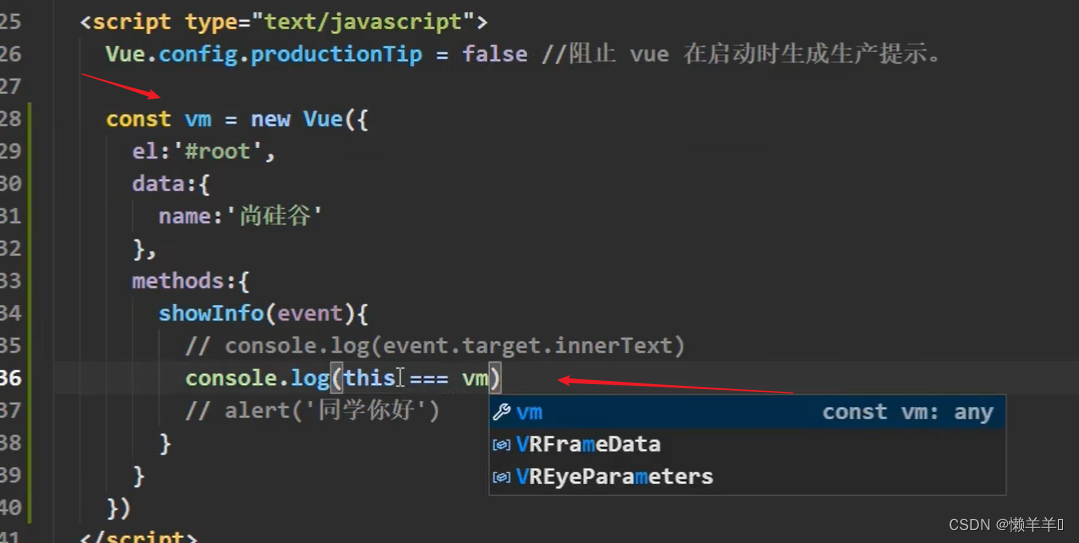Select the vm entry in the autocomplete list
Screen dimensions: 1079x543
[x=530, y=412]
